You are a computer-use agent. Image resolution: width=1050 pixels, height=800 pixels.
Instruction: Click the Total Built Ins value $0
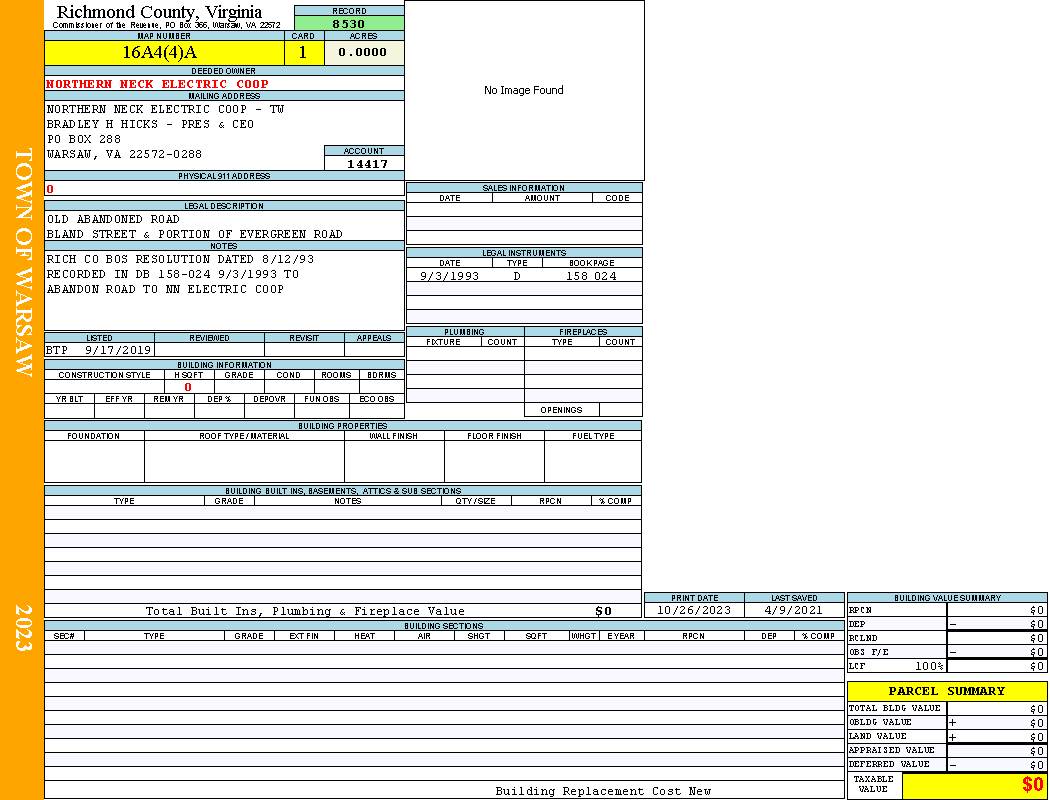[x=603, y=611]
